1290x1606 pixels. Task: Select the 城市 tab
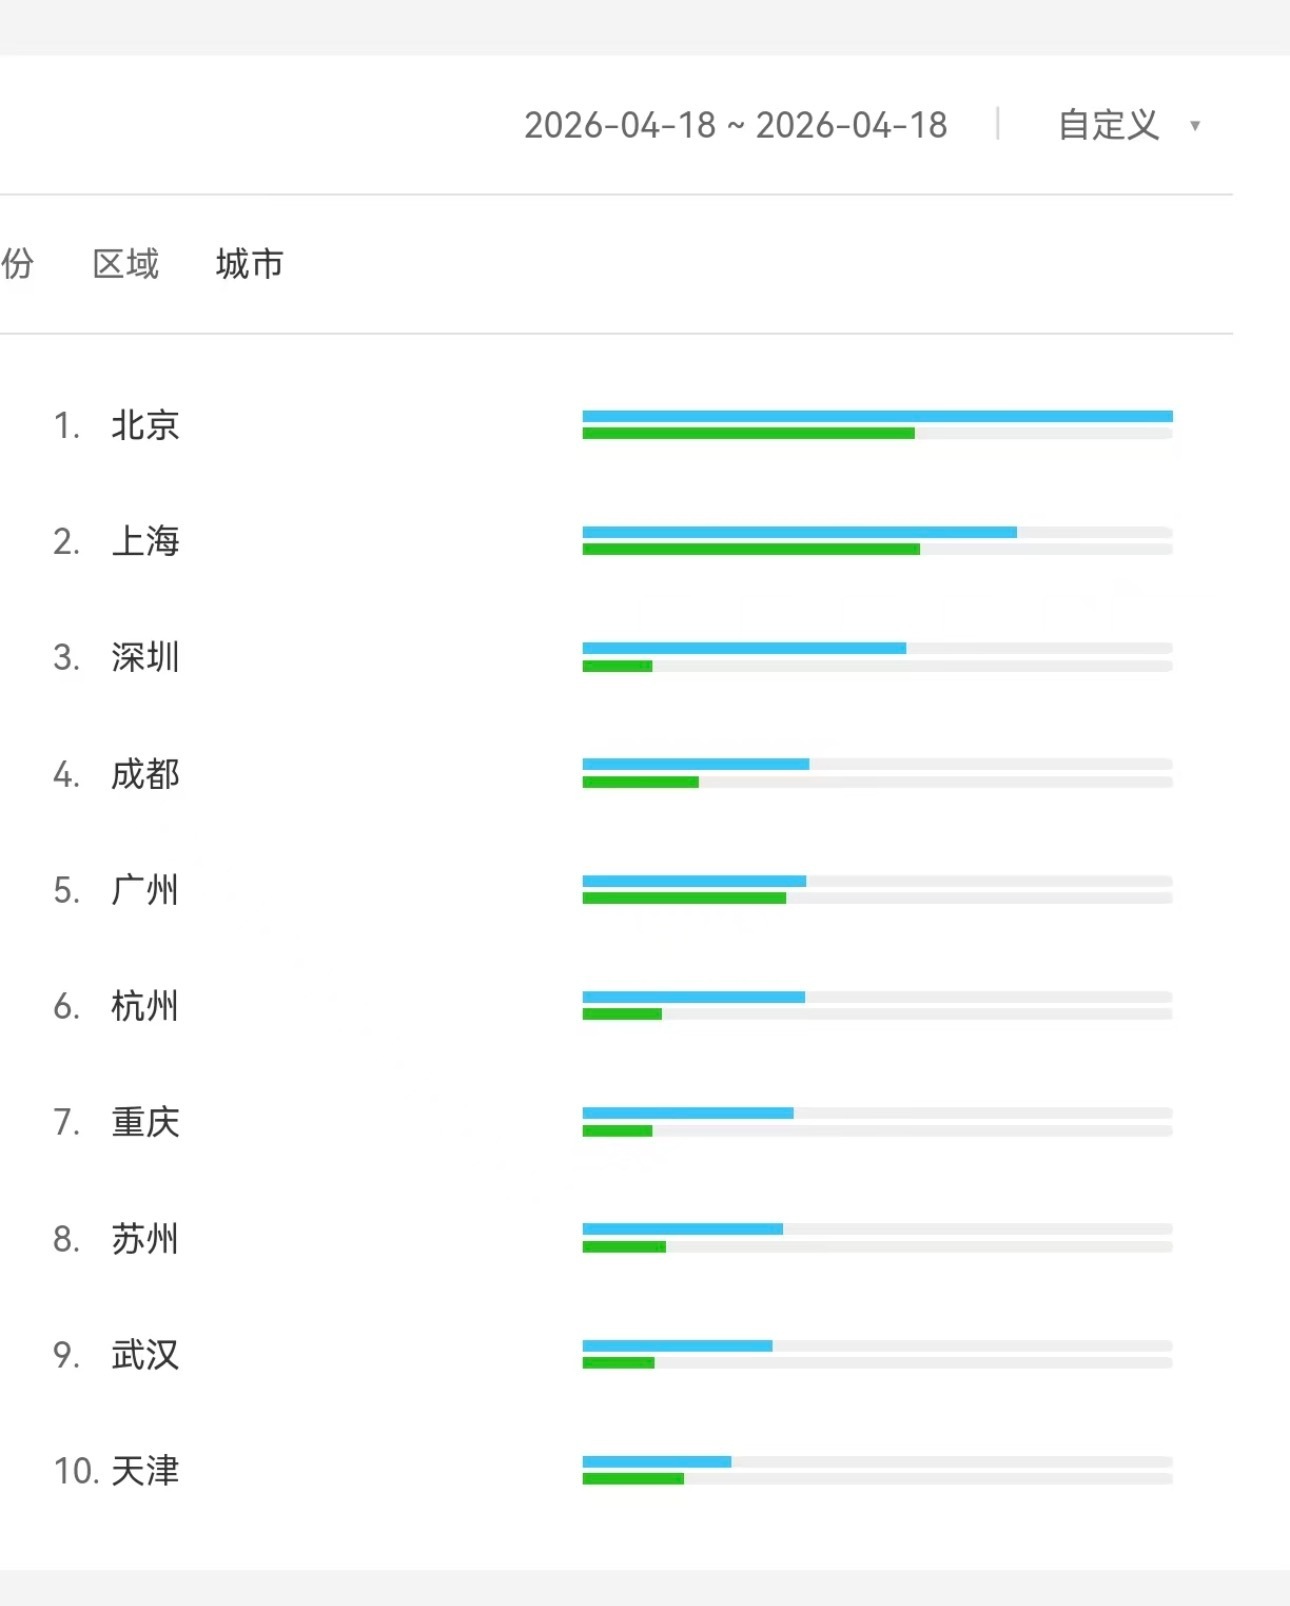coord(246,263)
